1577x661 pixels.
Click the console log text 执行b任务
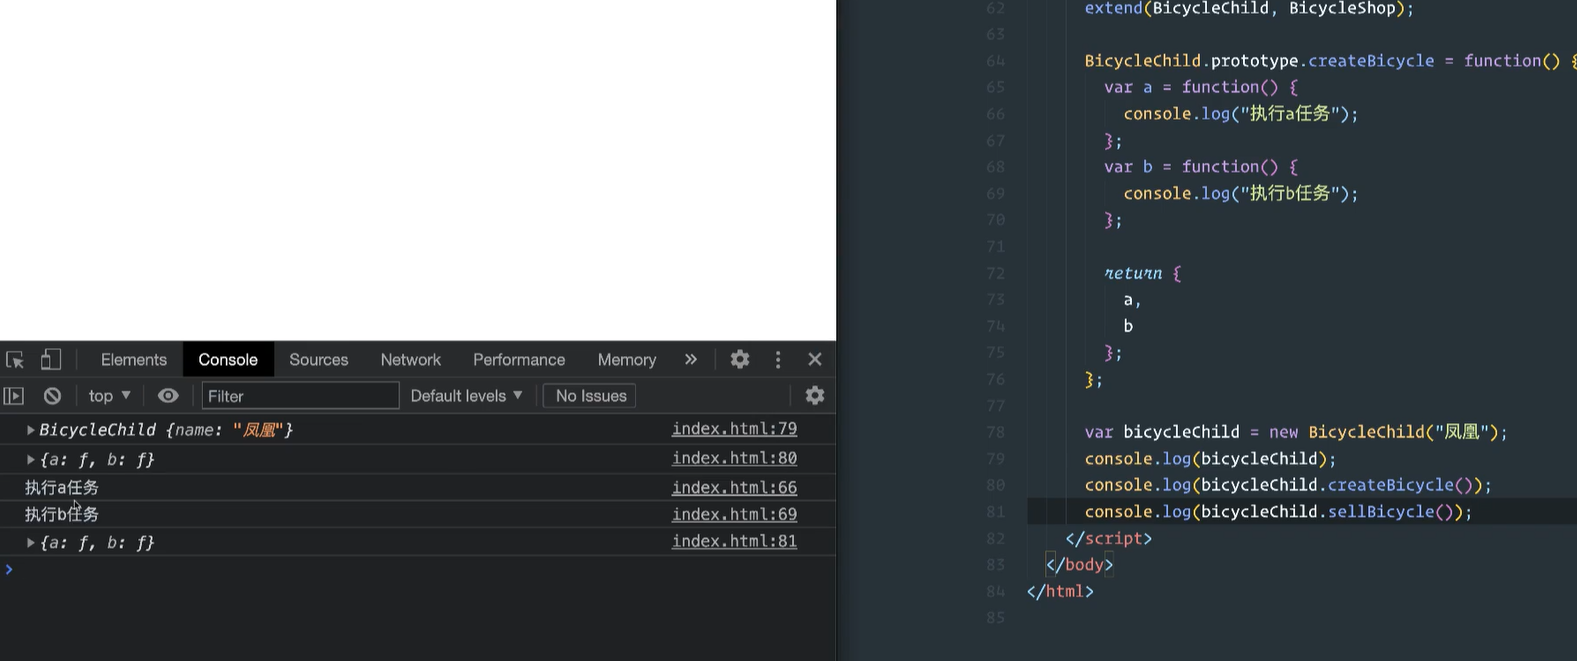pos(62,514)
